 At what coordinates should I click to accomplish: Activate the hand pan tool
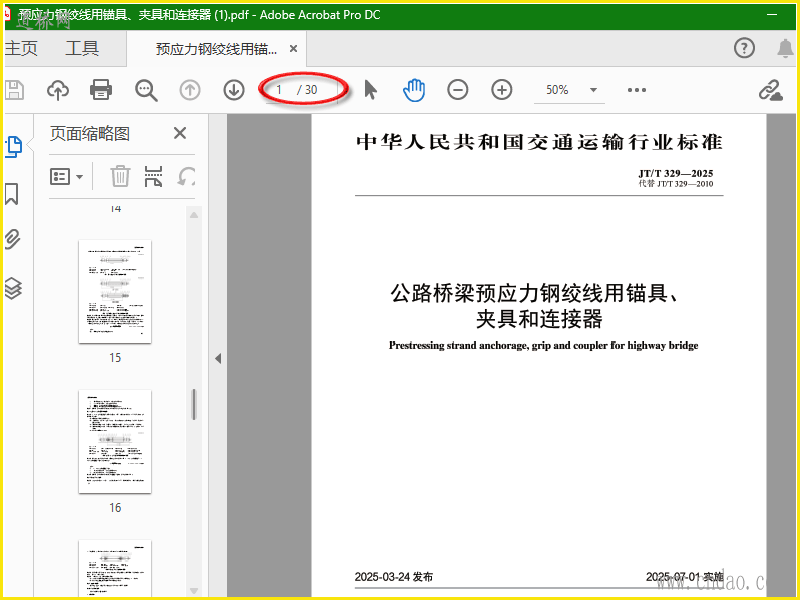pyautogui.click(x=414, y=90)
